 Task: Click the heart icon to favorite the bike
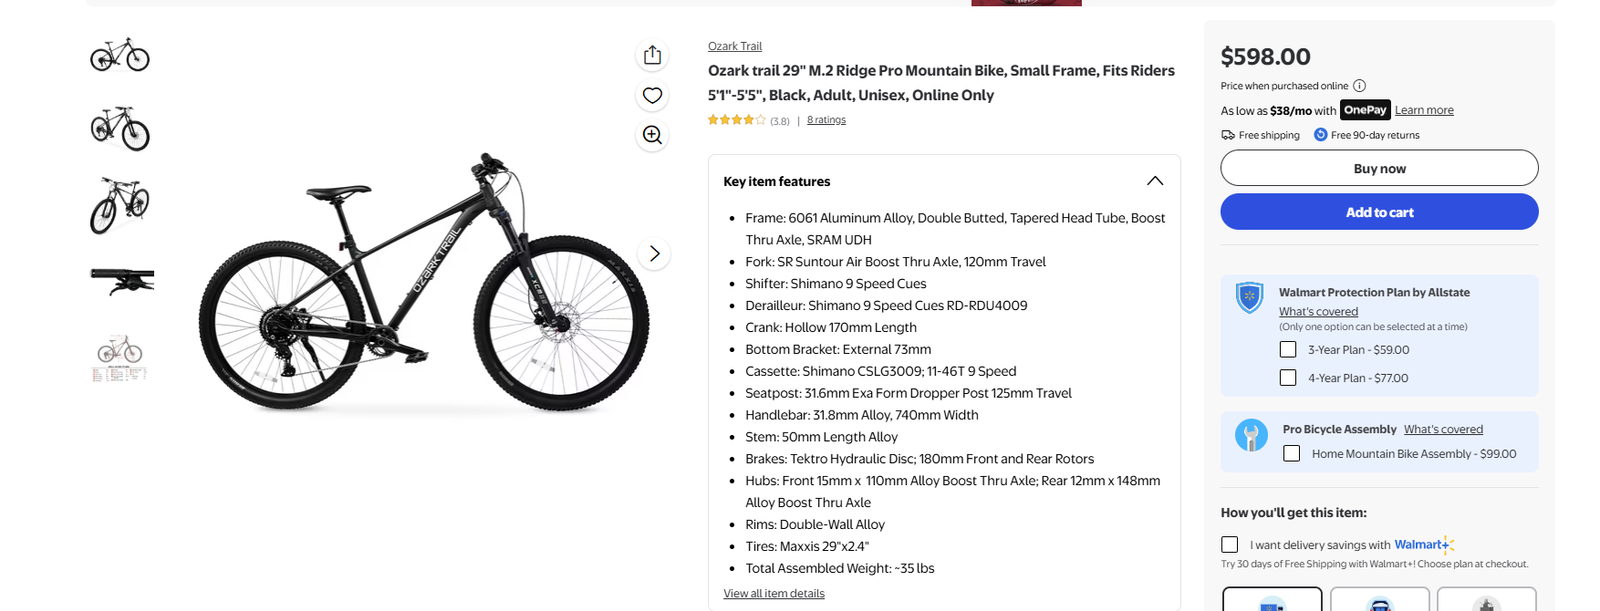click(x=652, y=96)
